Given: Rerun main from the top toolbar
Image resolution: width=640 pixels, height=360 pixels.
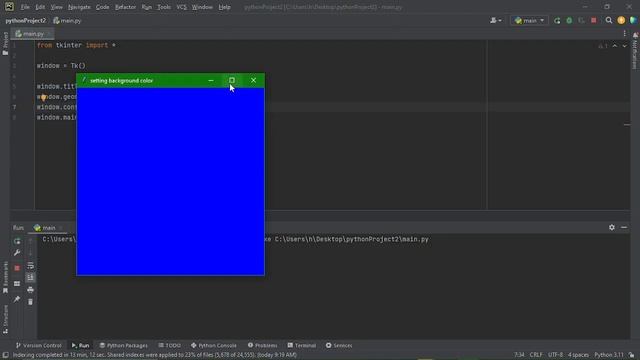Looking at the screenshot, I should tap(557, 20).
